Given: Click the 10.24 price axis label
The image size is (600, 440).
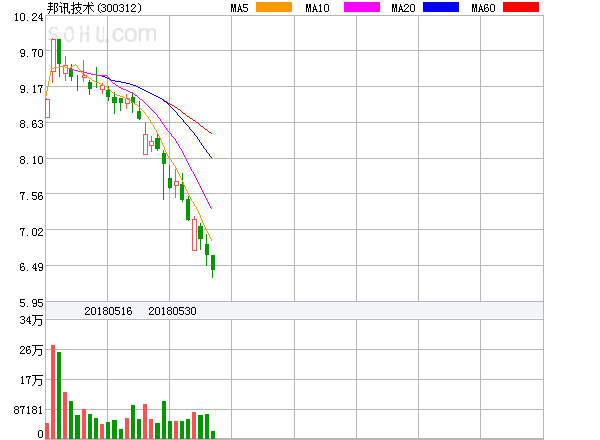Looking at the screenshot, I should 29,17.
